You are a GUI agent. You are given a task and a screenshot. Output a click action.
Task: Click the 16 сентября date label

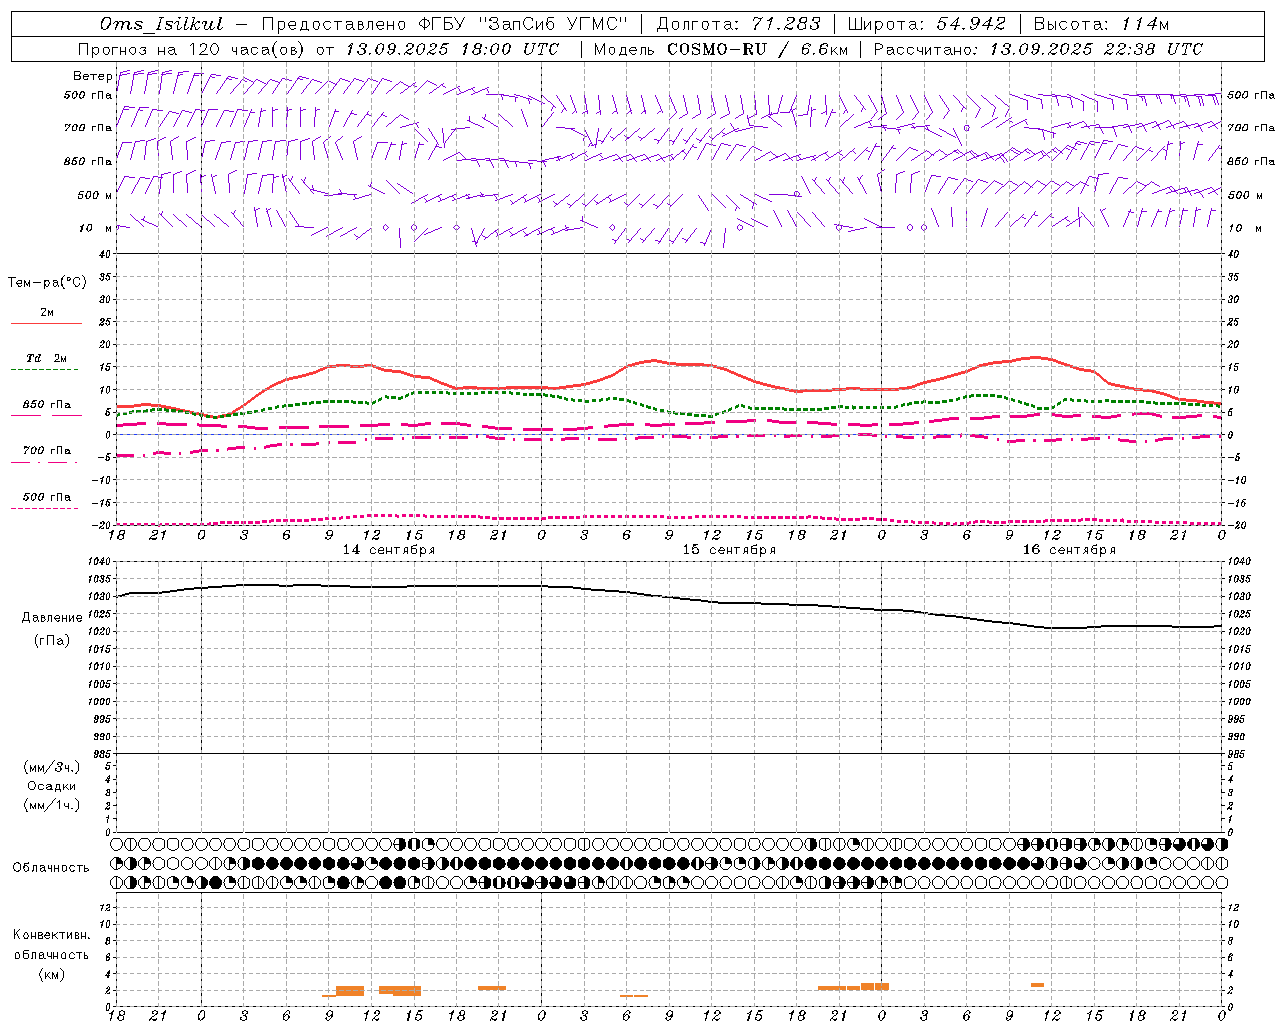1069,549
